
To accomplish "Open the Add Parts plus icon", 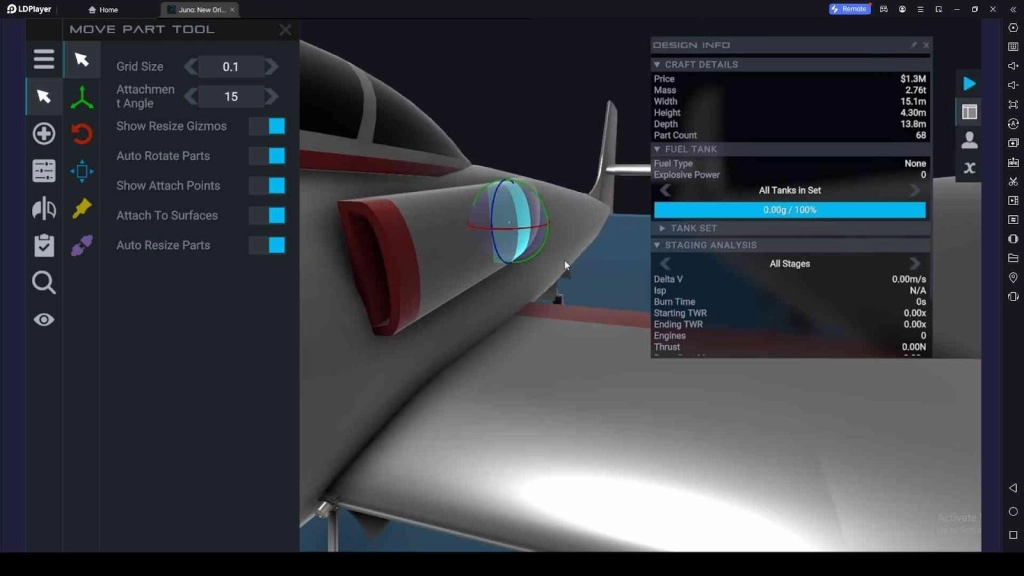I will coord(44,134).
